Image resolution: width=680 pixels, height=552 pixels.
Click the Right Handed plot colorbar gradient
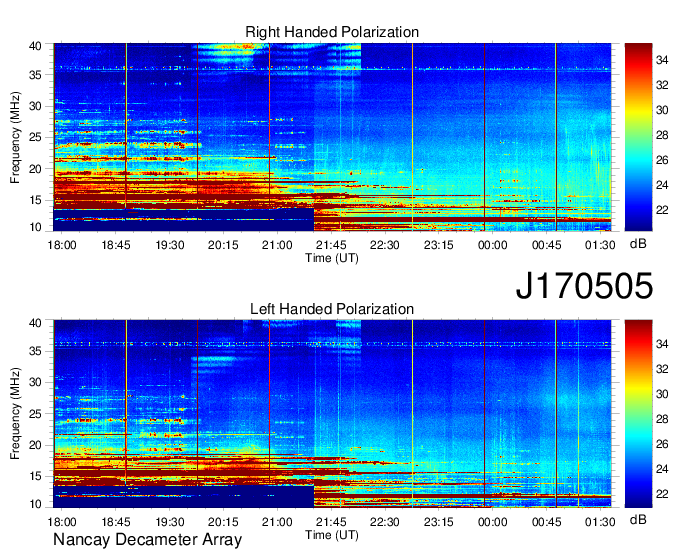click(x=638, y=137)
